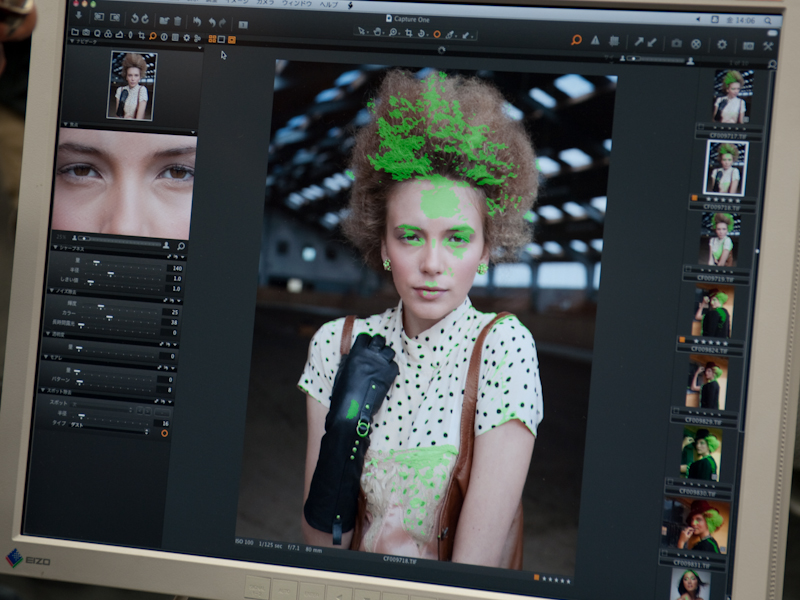The width and height of the screenshot is (800, 600).
Task: Click the trash delete icon in toolbar
Action: 178,21
